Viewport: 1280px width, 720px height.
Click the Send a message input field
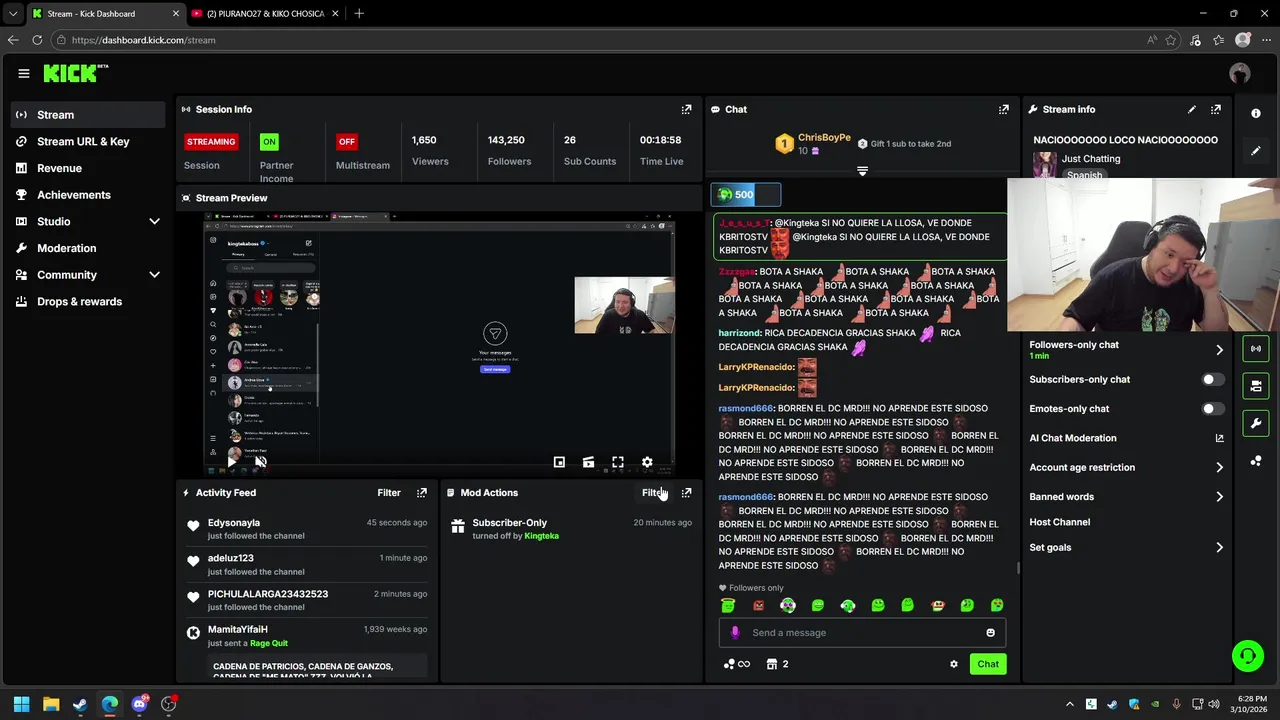coord(862,632)
